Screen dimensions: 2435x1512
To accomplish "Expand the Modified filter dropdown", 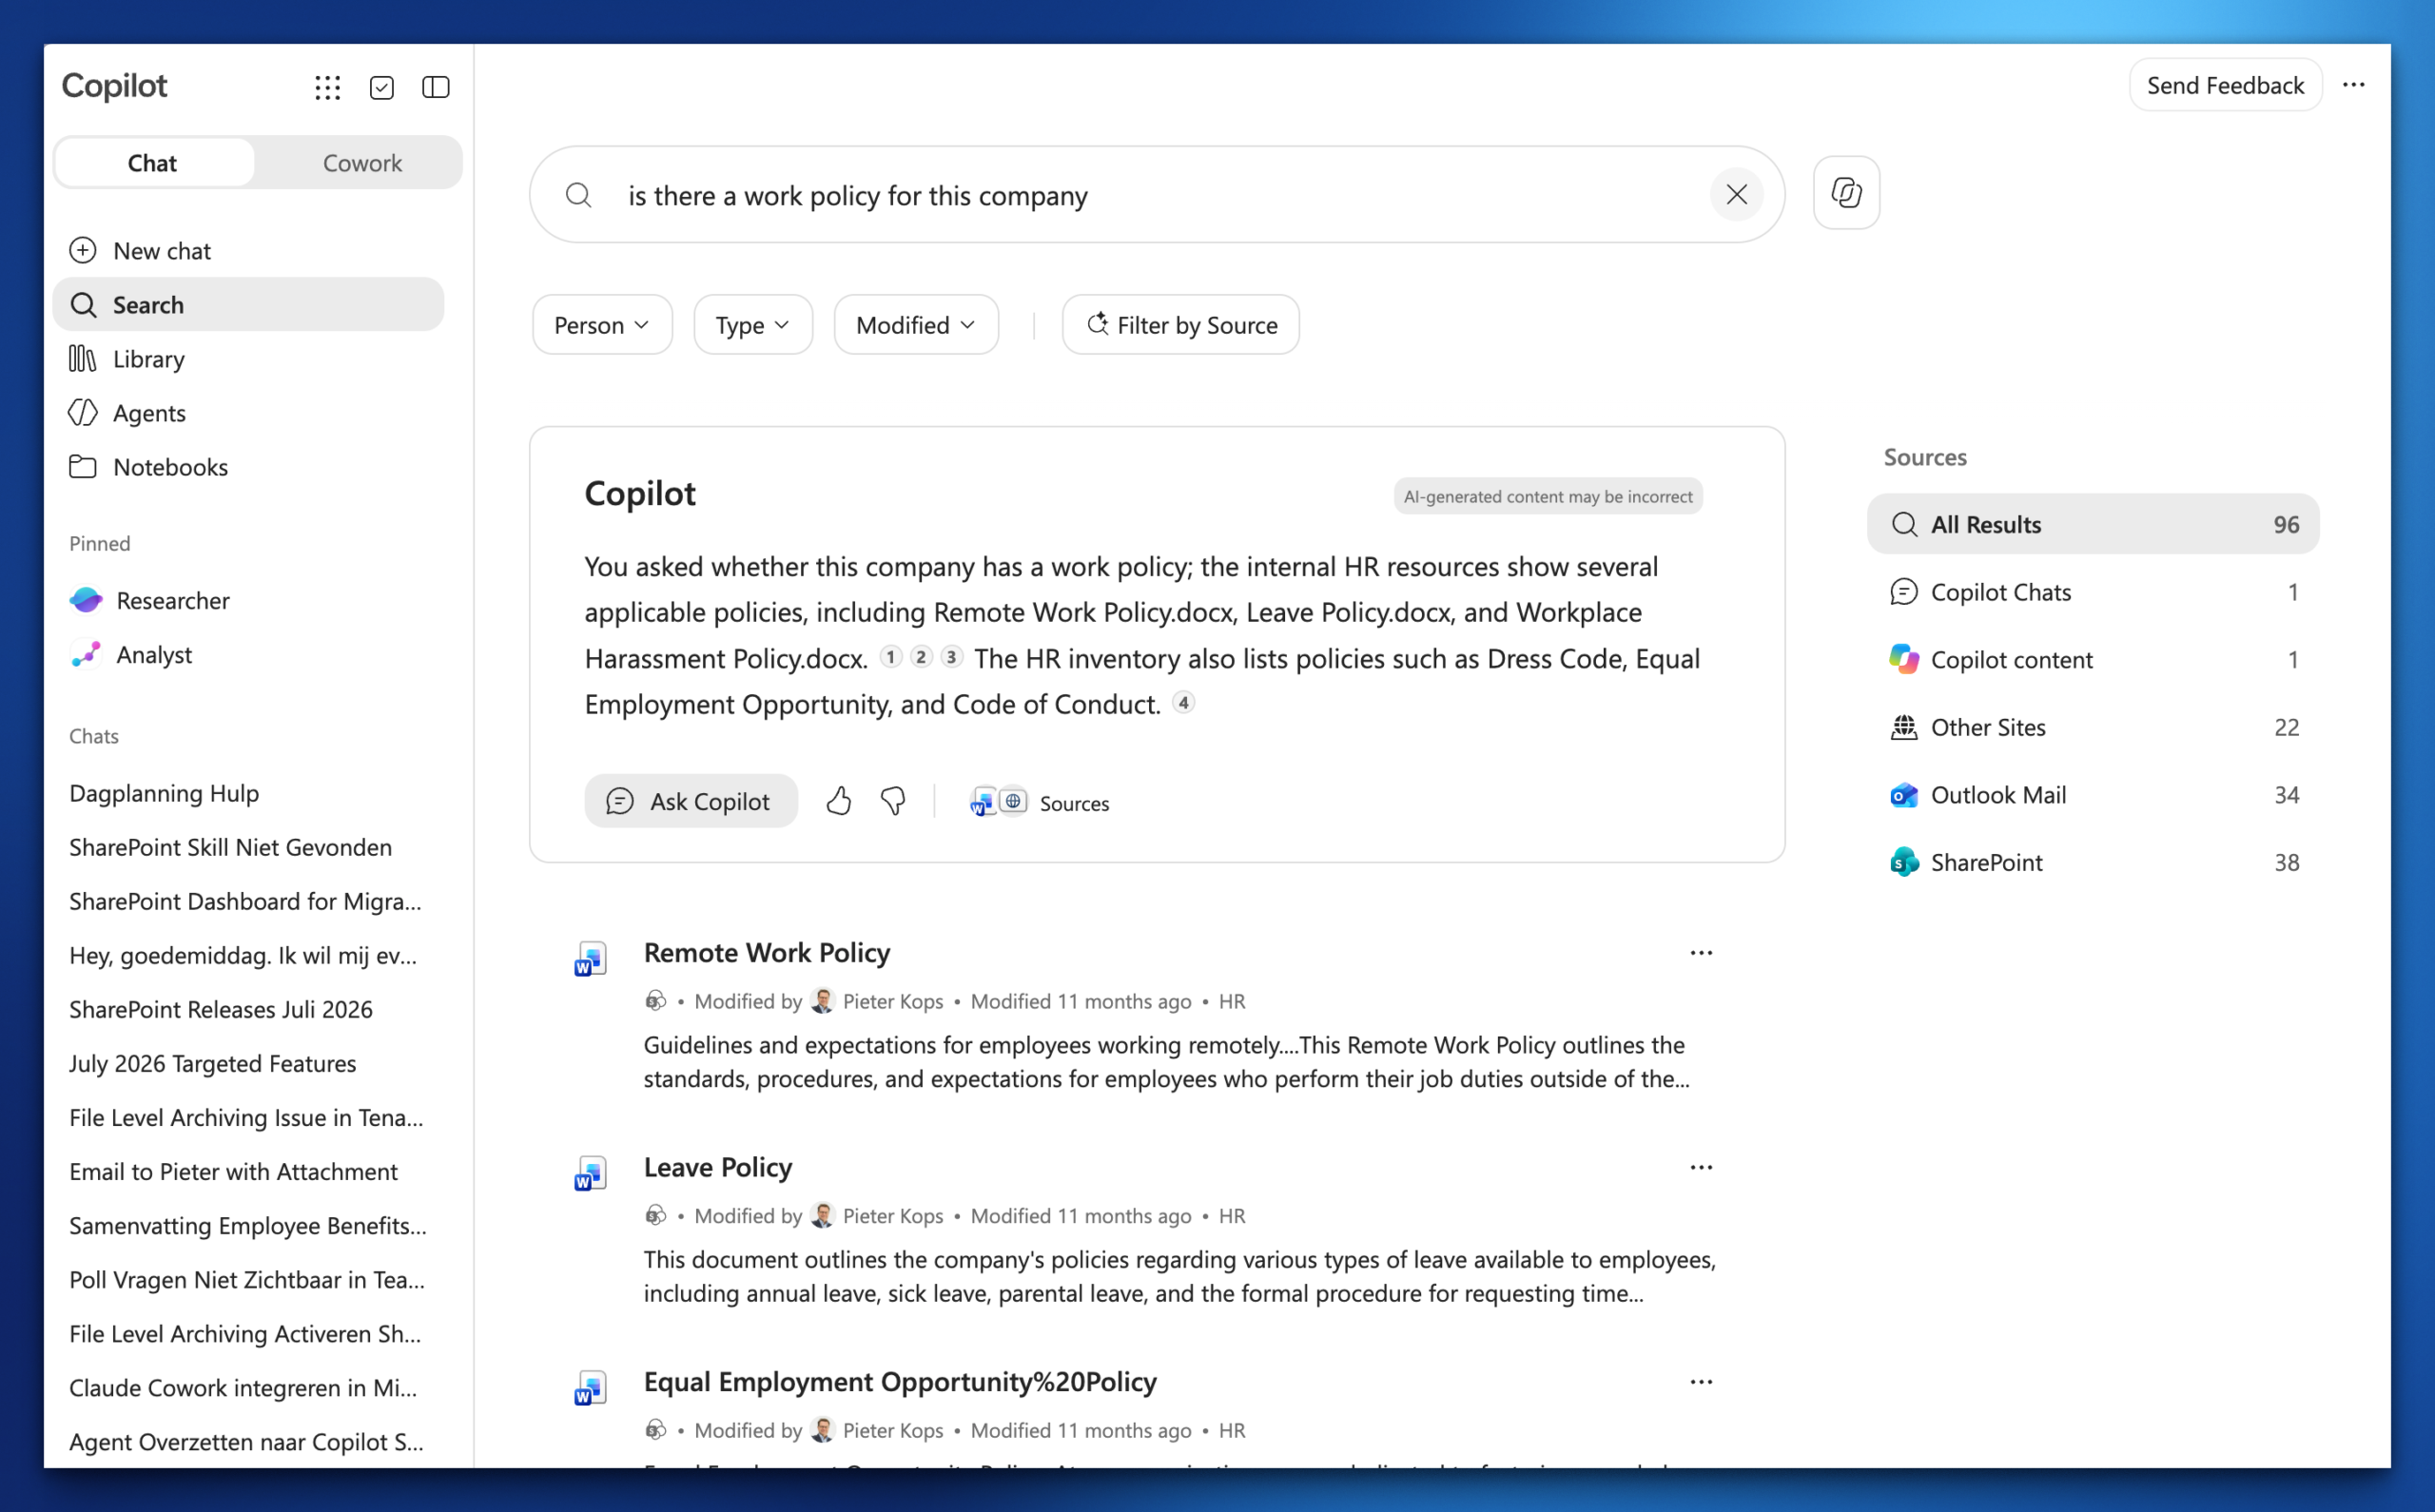I will 916,325.
